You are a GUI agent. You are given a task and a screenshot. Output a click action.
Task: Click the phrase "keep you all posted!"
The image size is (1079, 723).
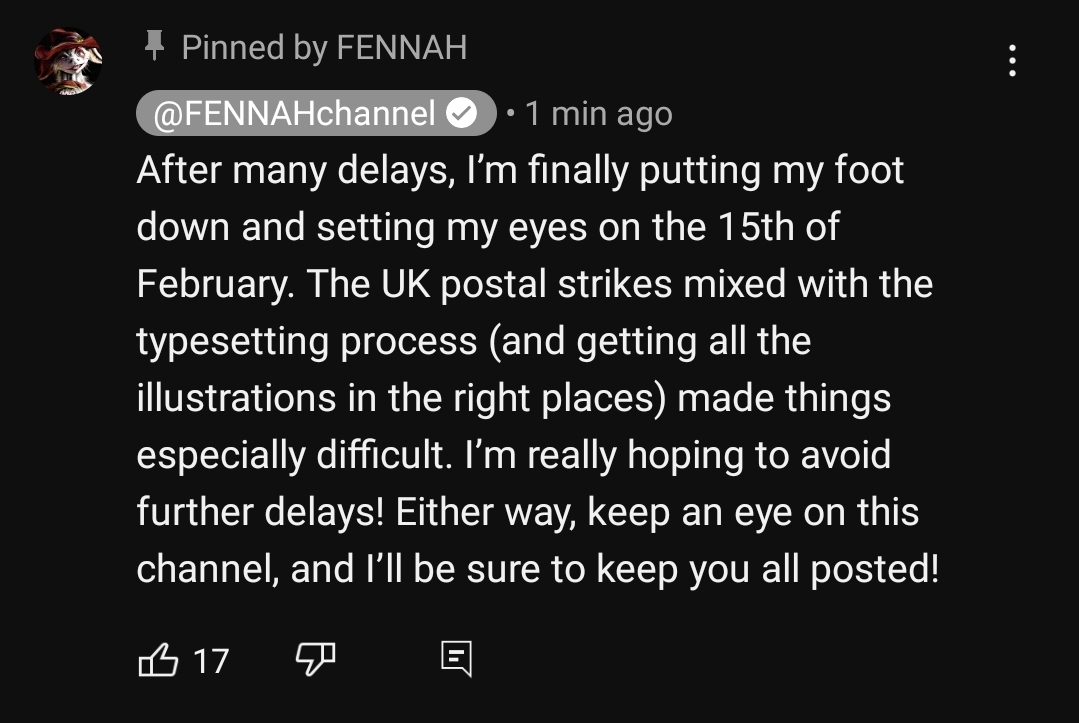click(768, 569)
